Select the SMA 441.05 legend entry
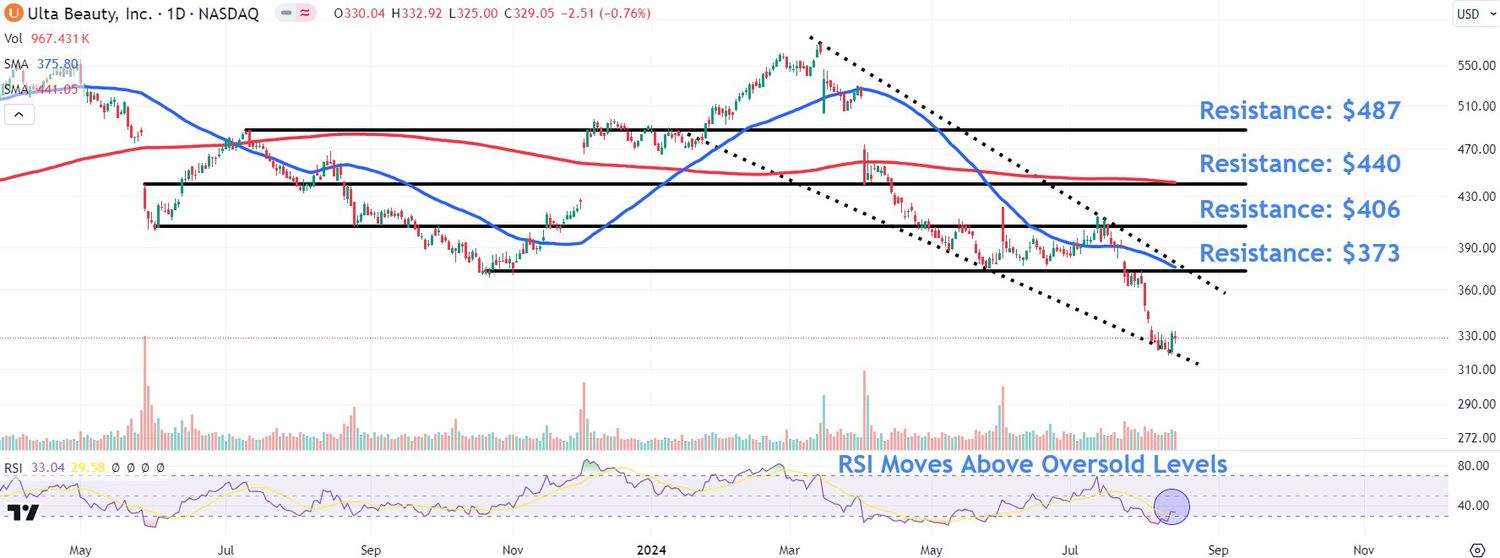This screenshot has width=1500, height=558. click(x=41, y=89)
